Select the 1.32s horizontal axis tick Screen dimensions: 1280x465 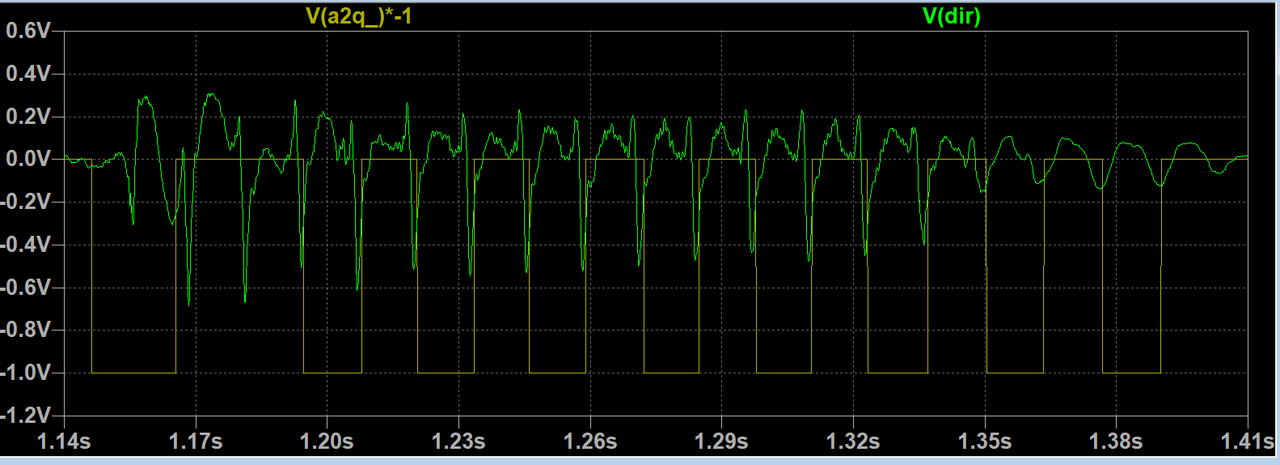(853, 441)
